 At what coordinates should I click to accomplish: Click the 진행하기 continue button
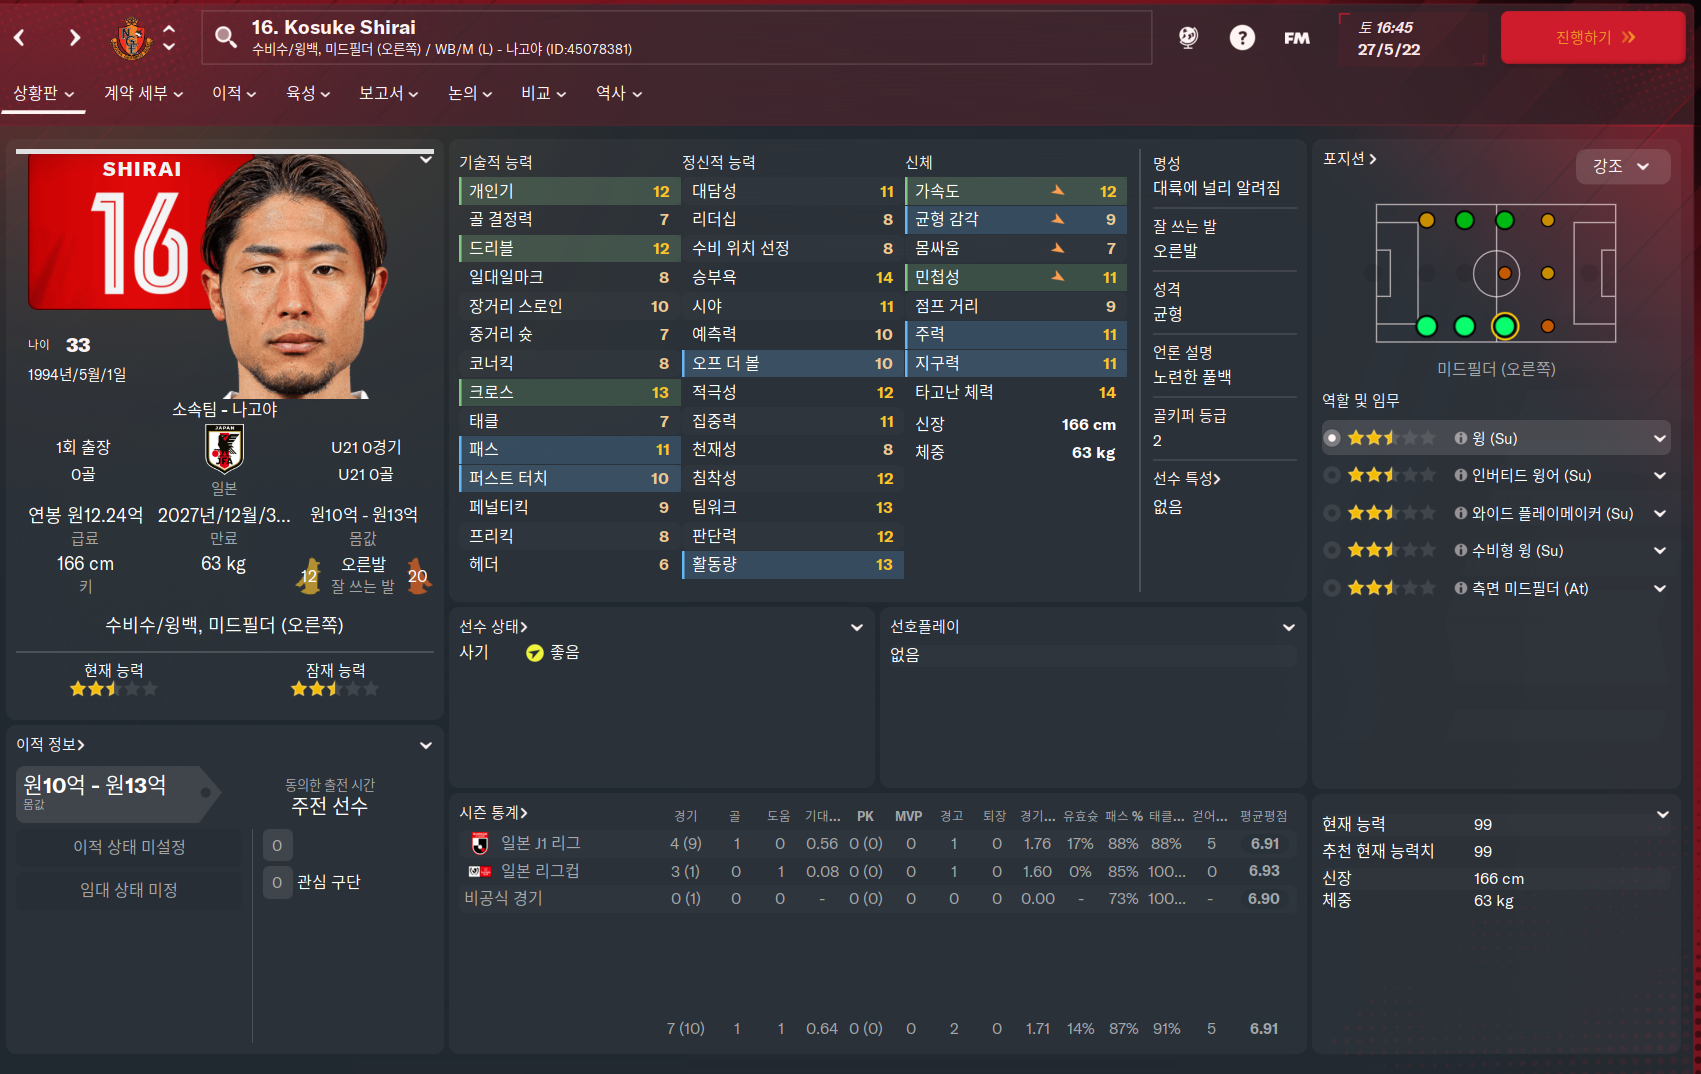pyautogui.click(x=1593, y=38)
